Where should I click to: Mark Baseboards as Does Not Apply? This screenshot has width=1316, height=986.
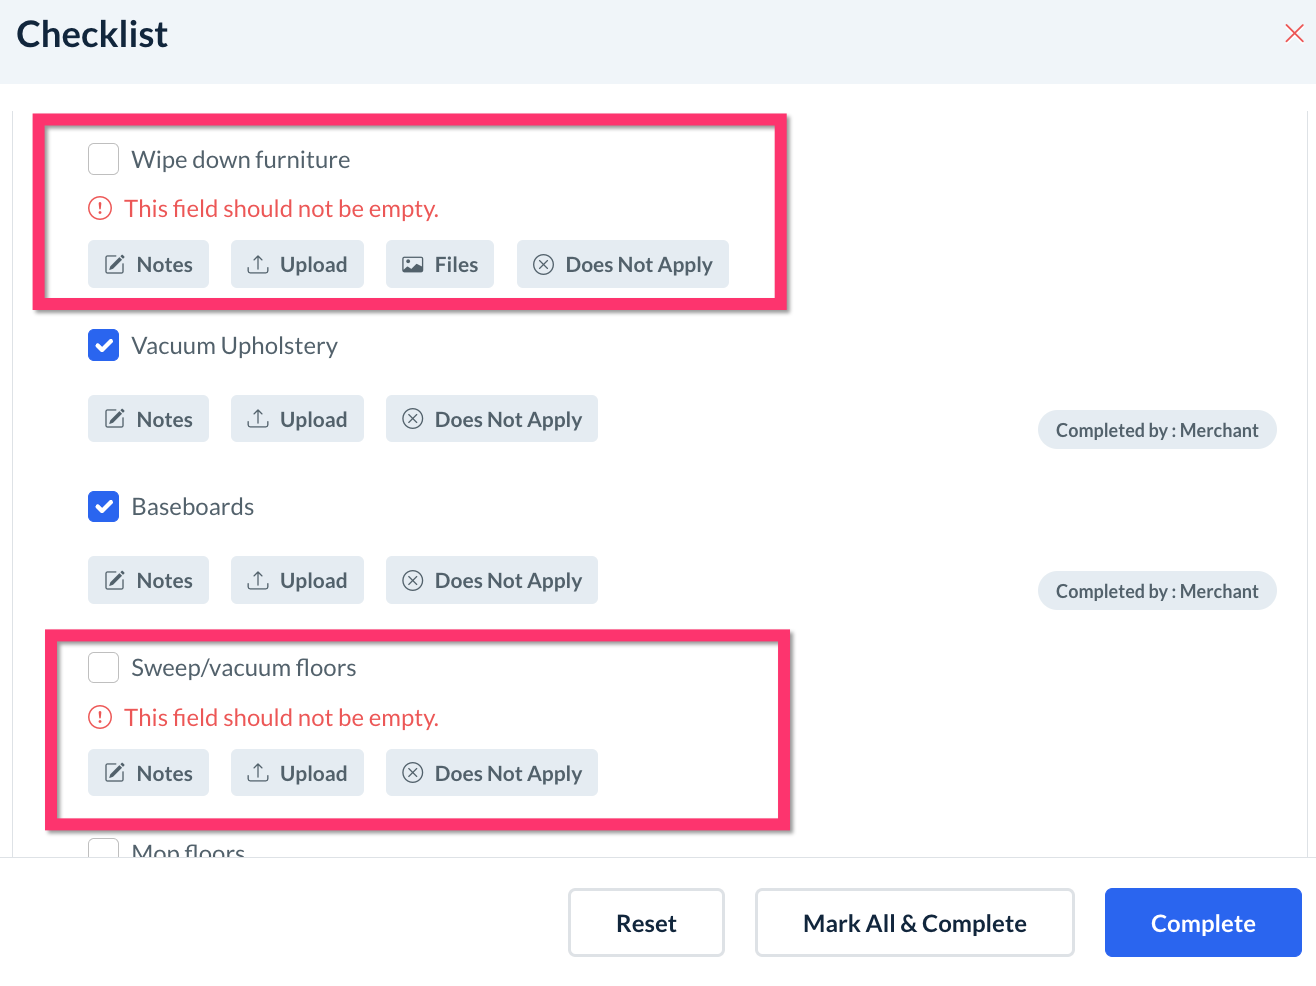(491, 580)
